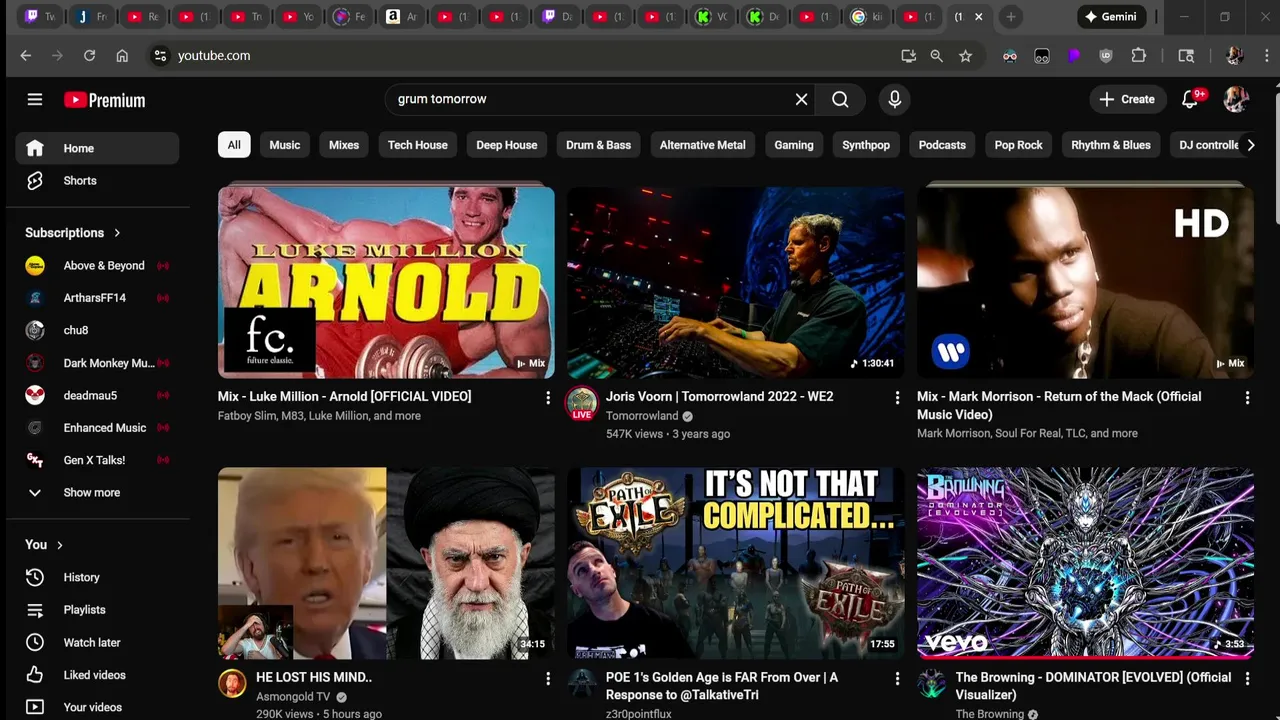Viewport: 1280px width, 720px height.
Task: Play the Path of Exile thumbnail
Action: 736,563
